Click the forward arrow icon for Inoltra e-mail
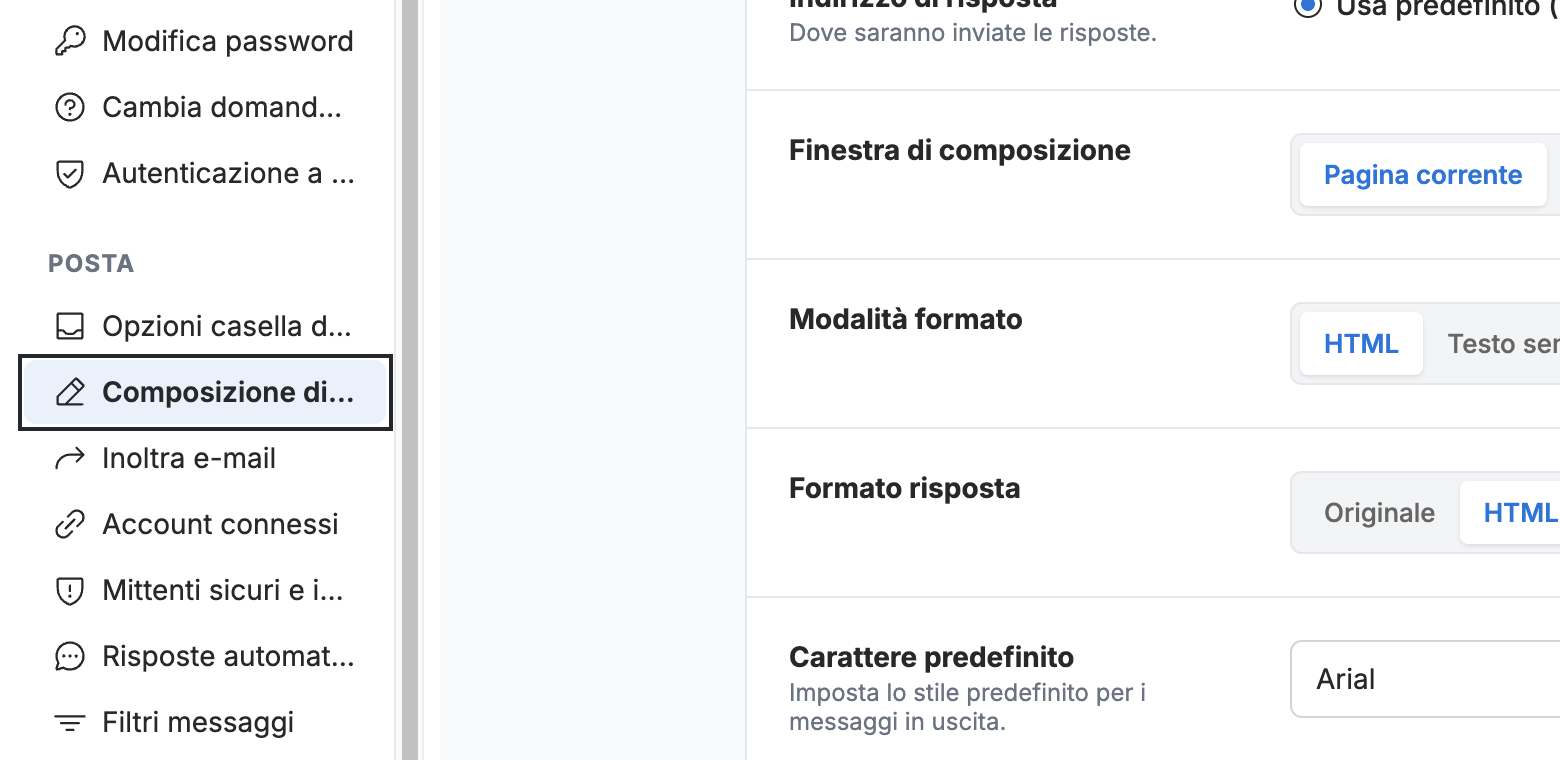This screenshot has width=1560, height=760. (x=69, y=458)
